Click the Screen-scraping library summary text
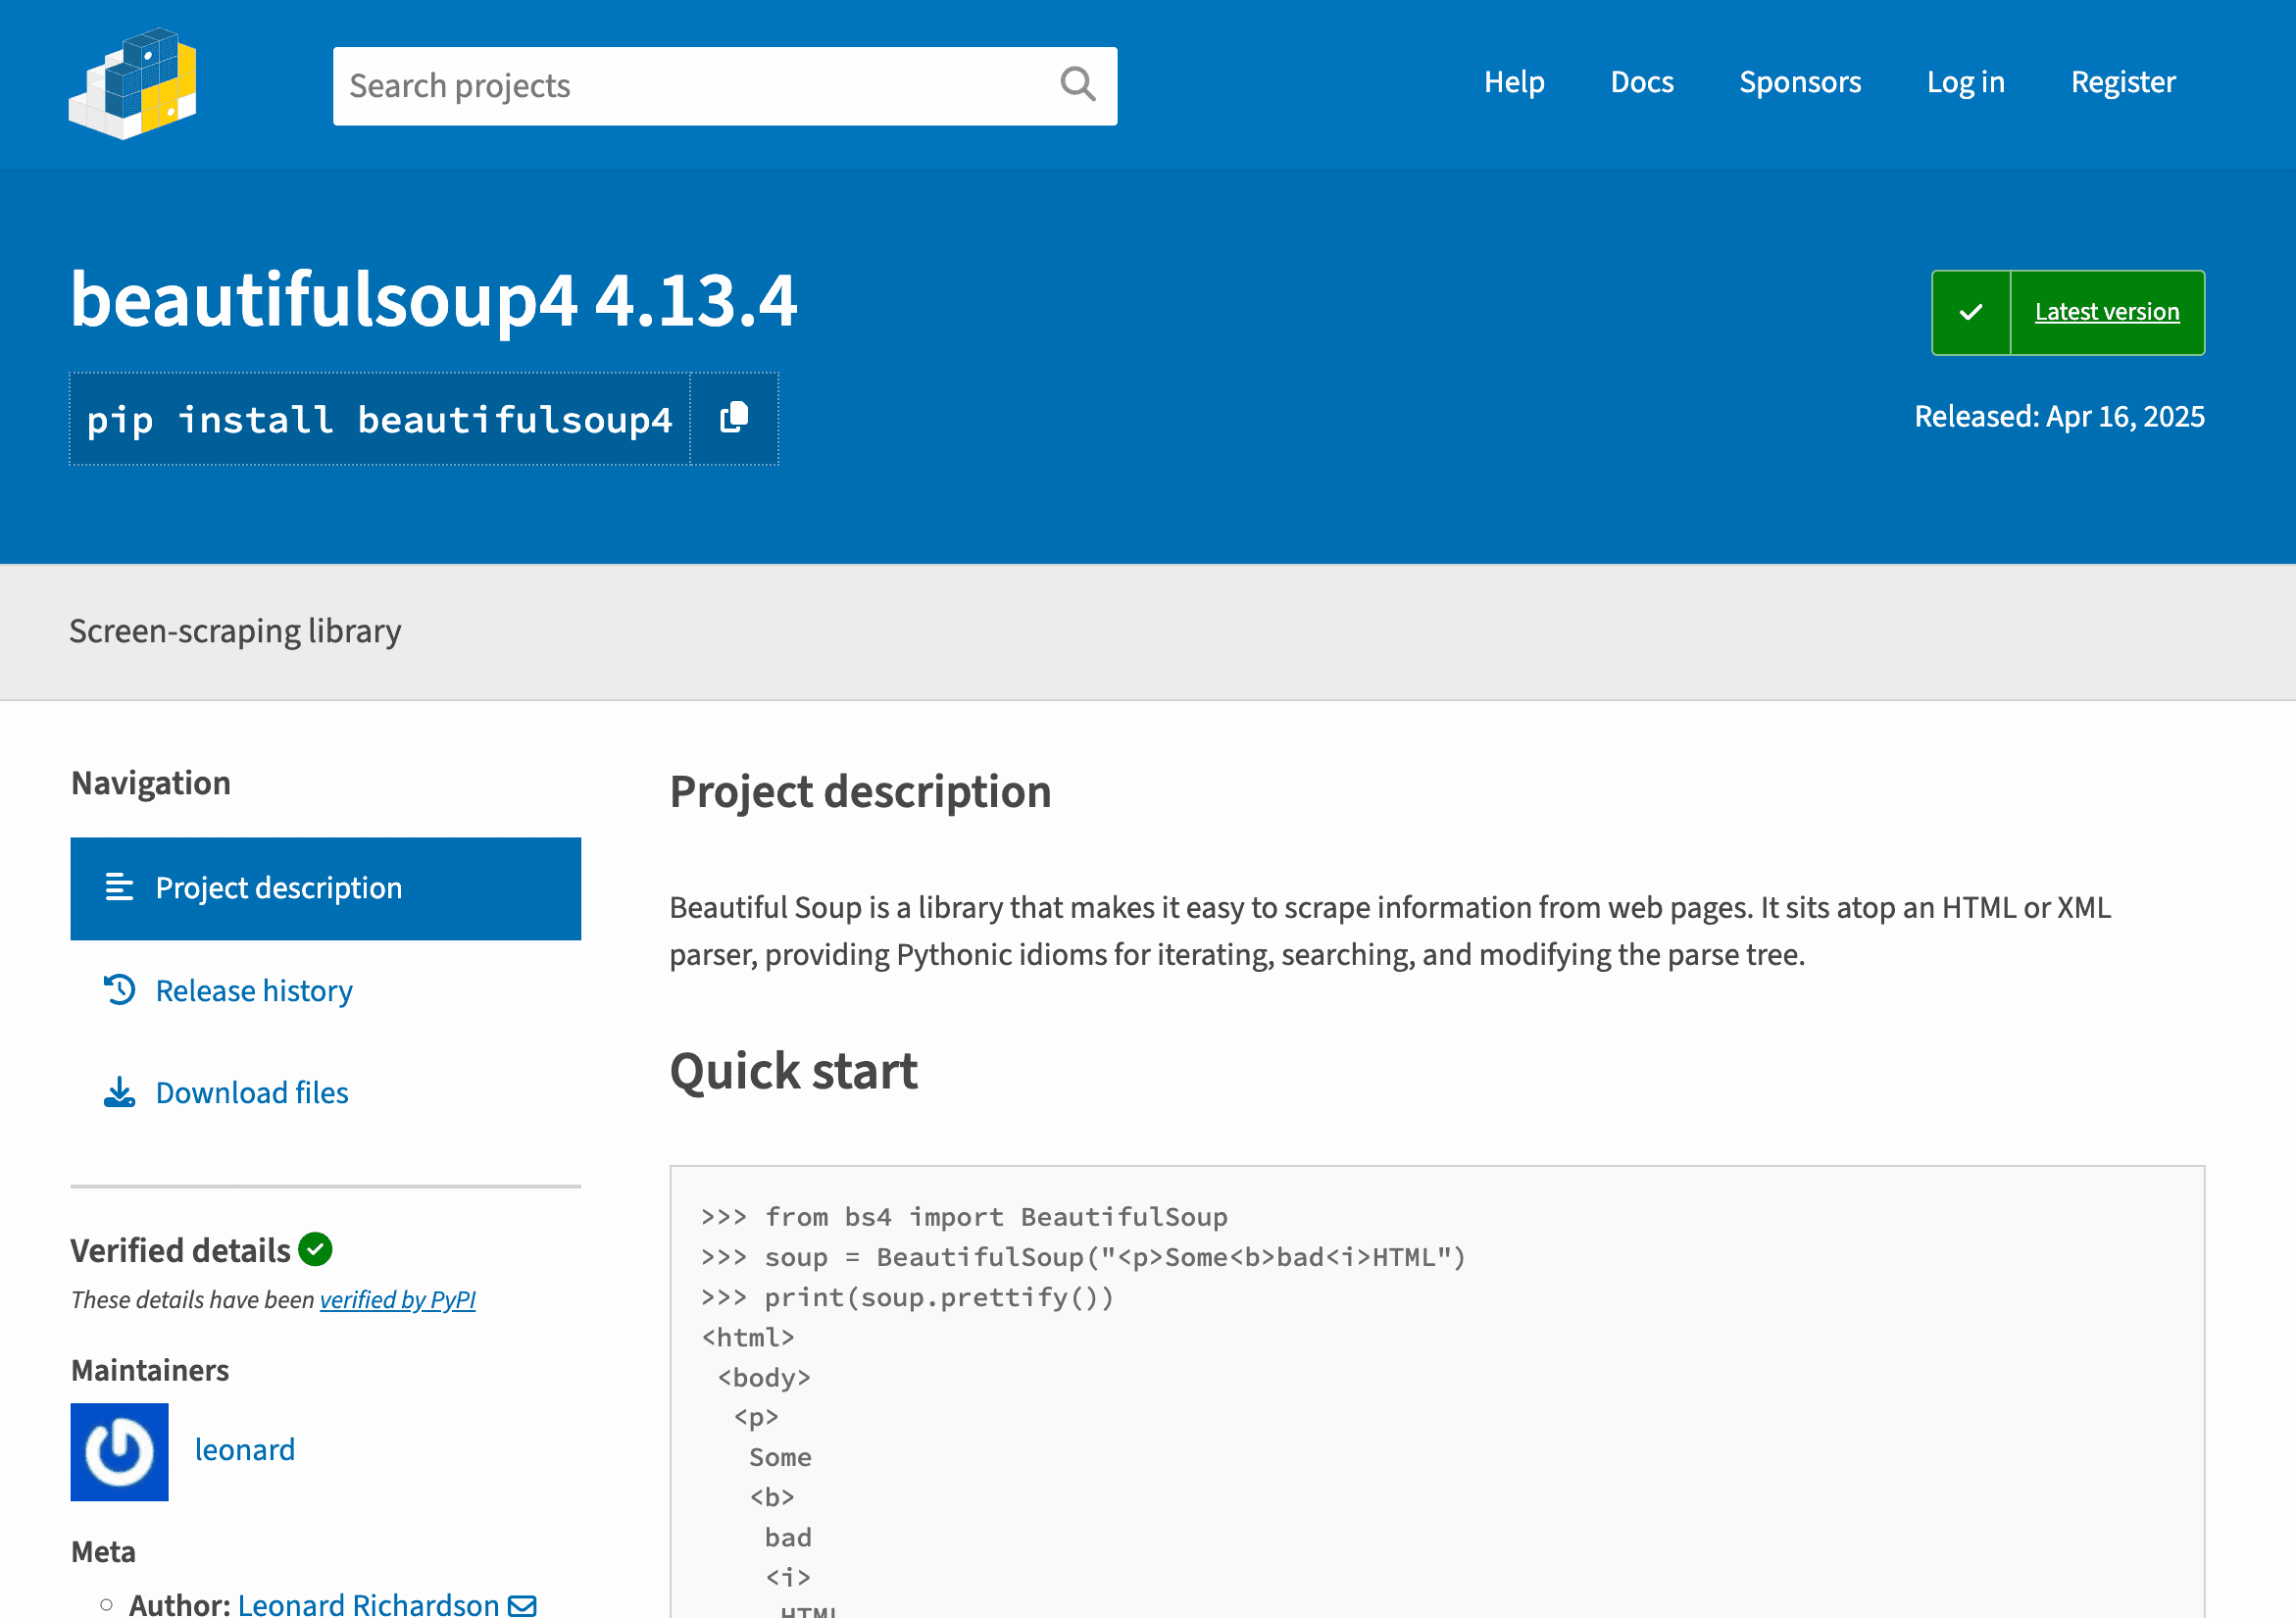Image resolution: width=2296 pixels, height=1618 pixels. tap(235, 631)
